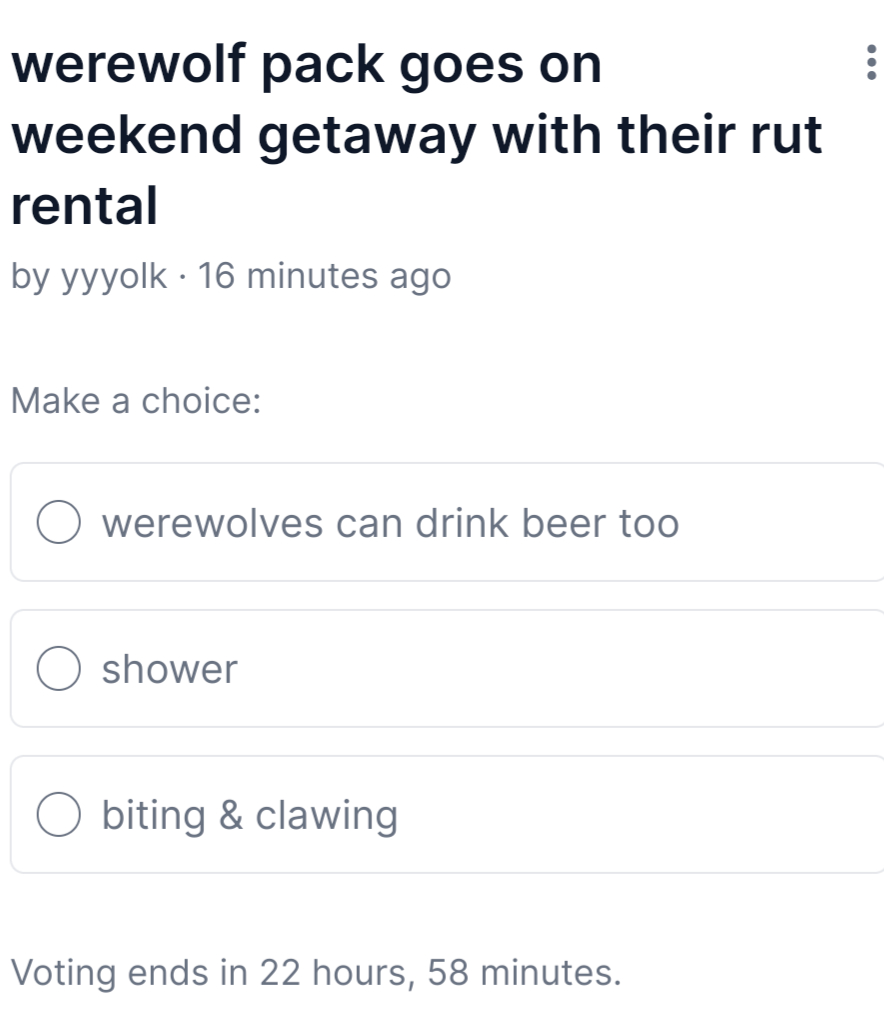Screen dimensions: 884x1030
Task: Click the "Make a choice:" prompt
Action: click(x=136, y=401)
